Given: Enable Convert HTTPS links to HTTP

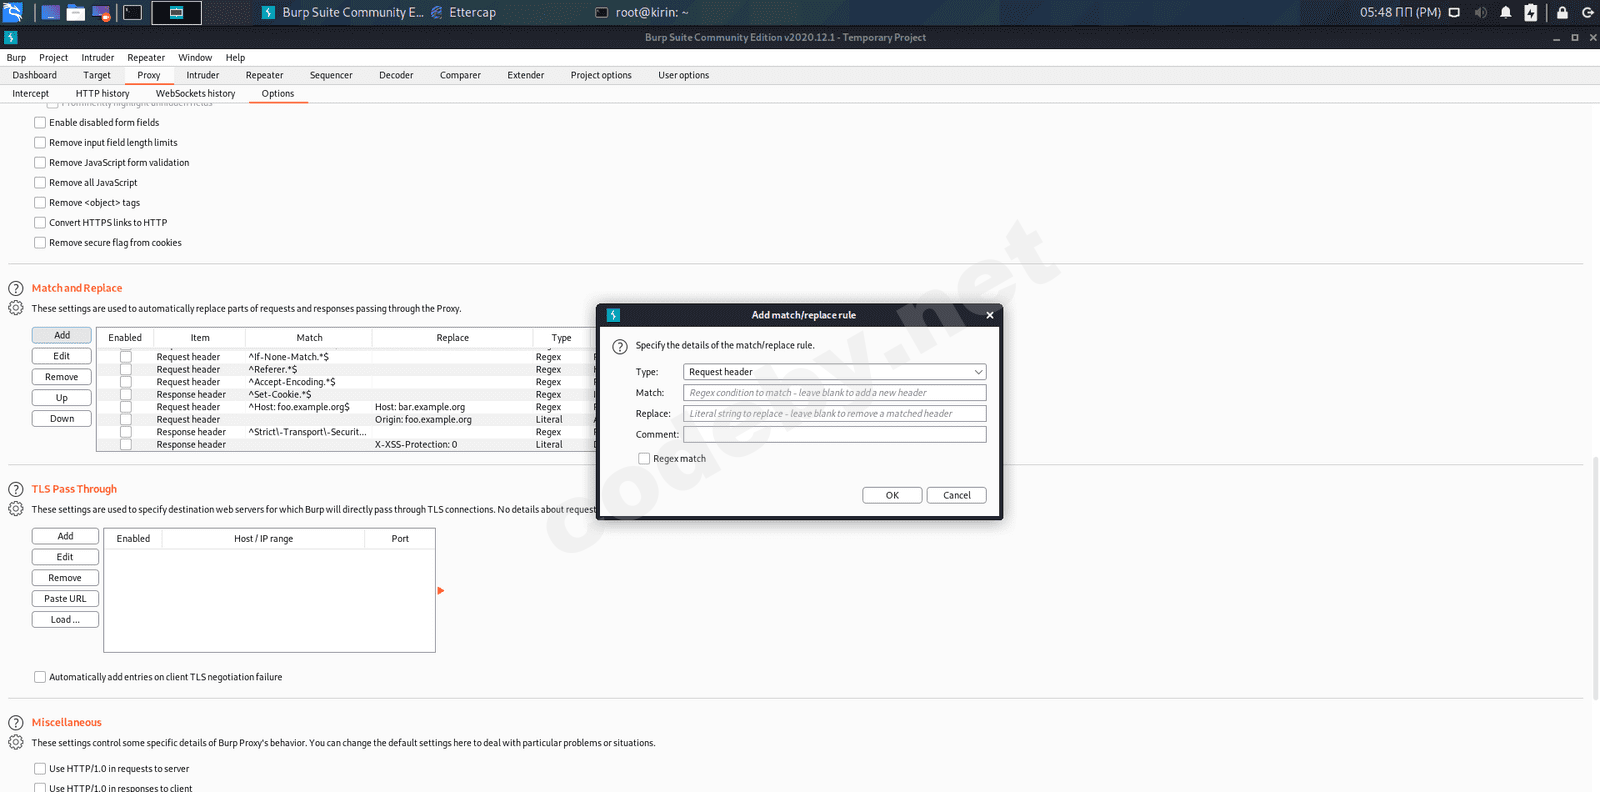Looking at the screenshot, I should click(x=40, y=222).
